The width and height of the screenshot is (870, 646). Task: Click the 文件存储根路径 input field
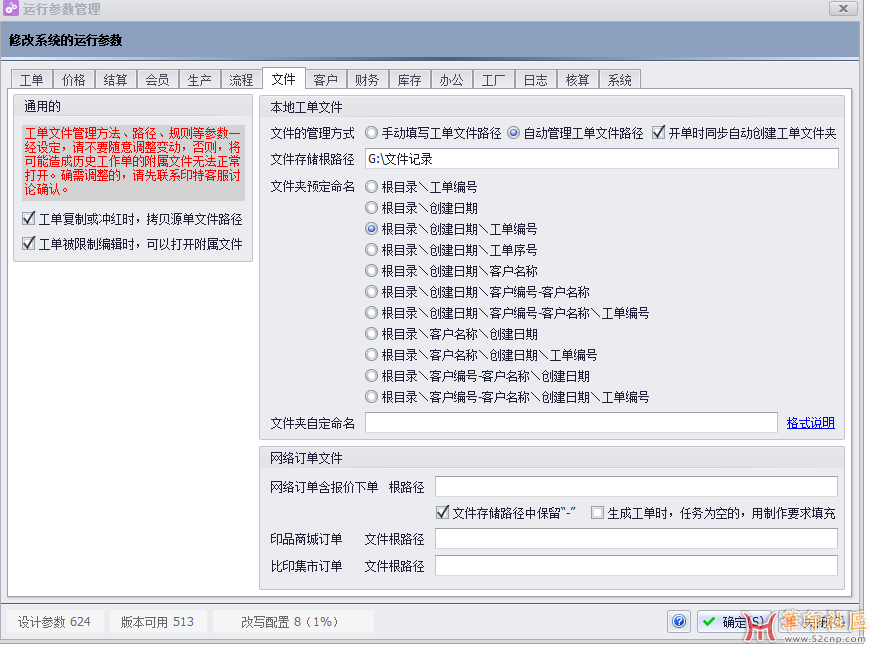pyautogui.click(x=600, y=159)
